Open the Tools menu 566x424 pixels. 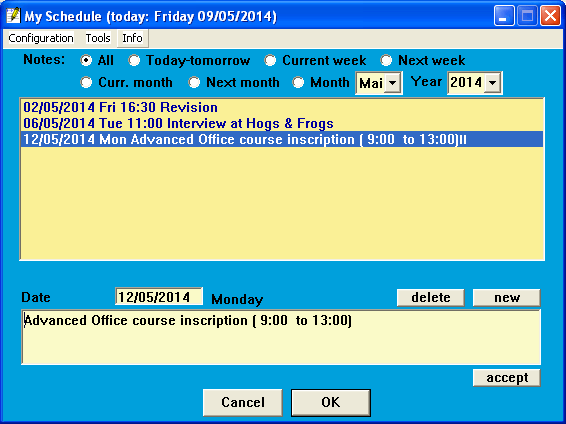tap(98, 38)
